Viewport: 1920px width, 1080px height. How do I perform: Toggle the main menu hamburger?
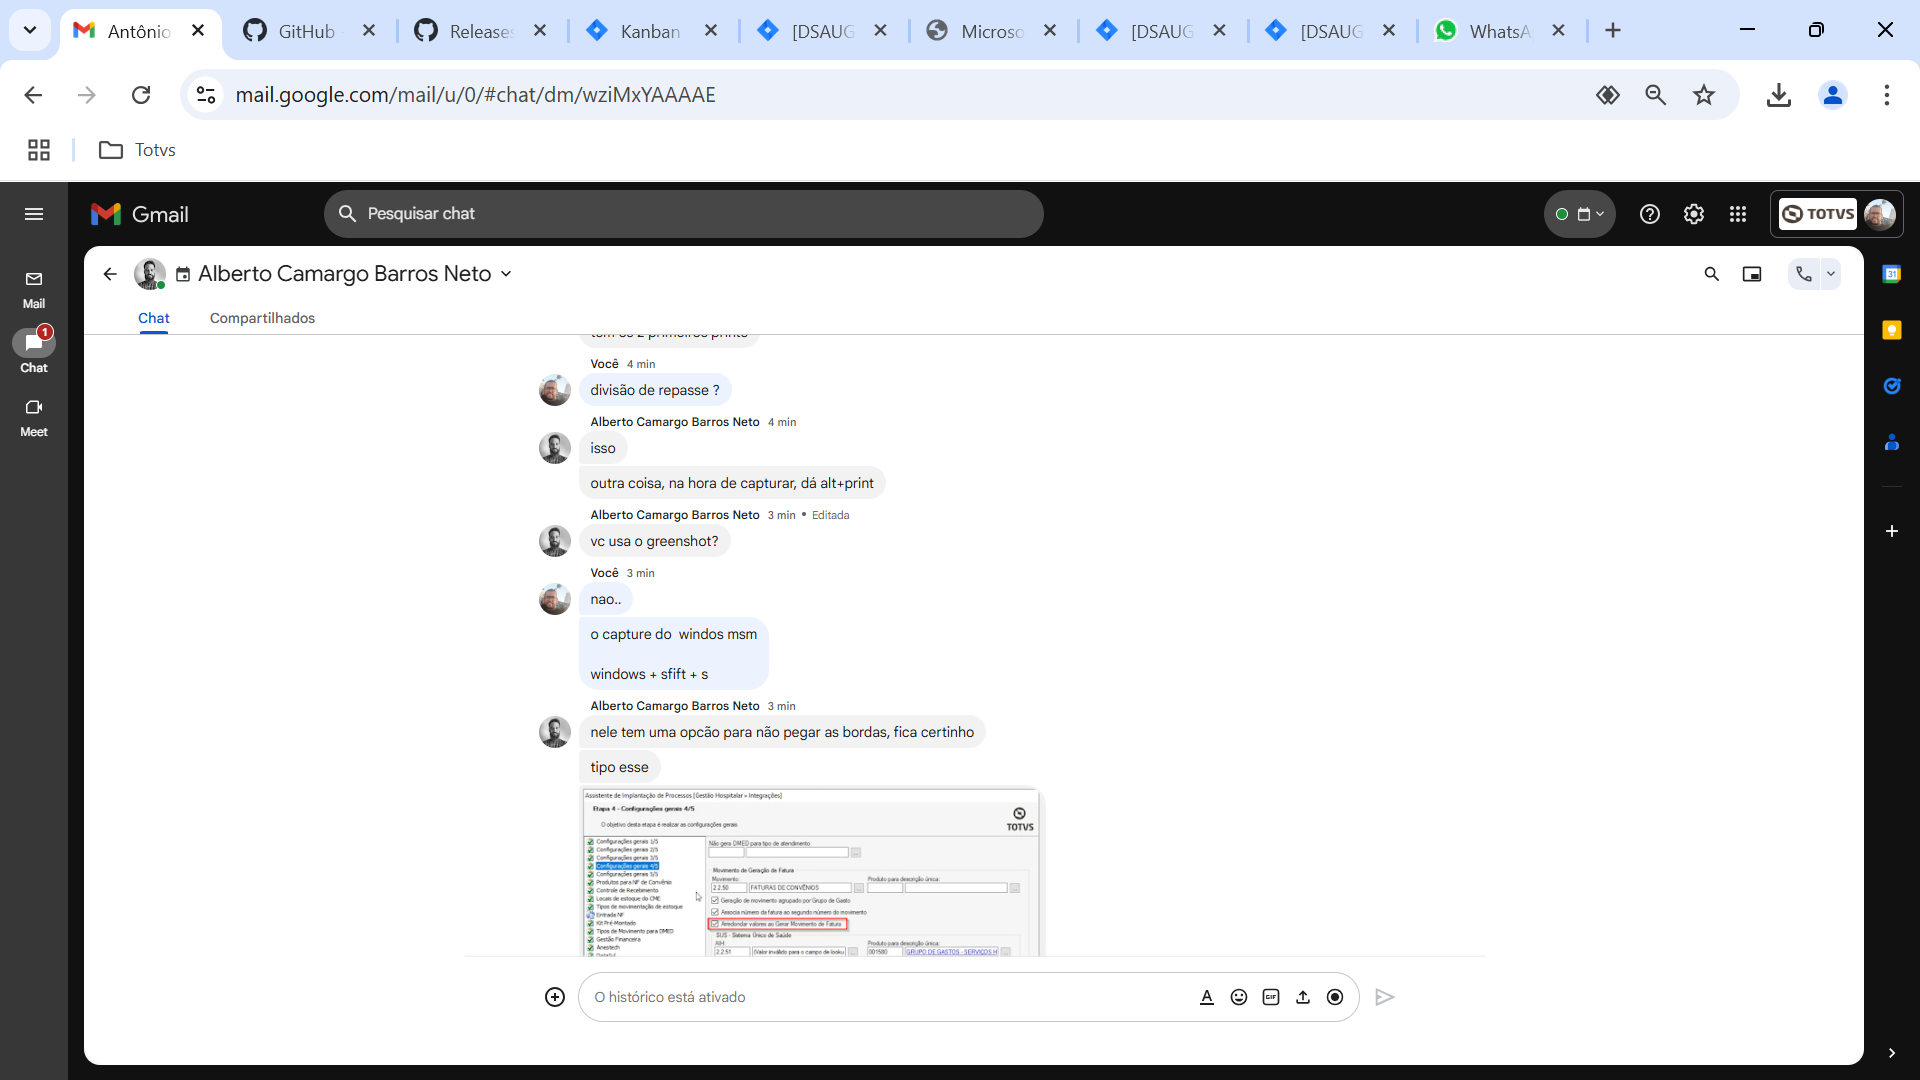coord(34,214)
